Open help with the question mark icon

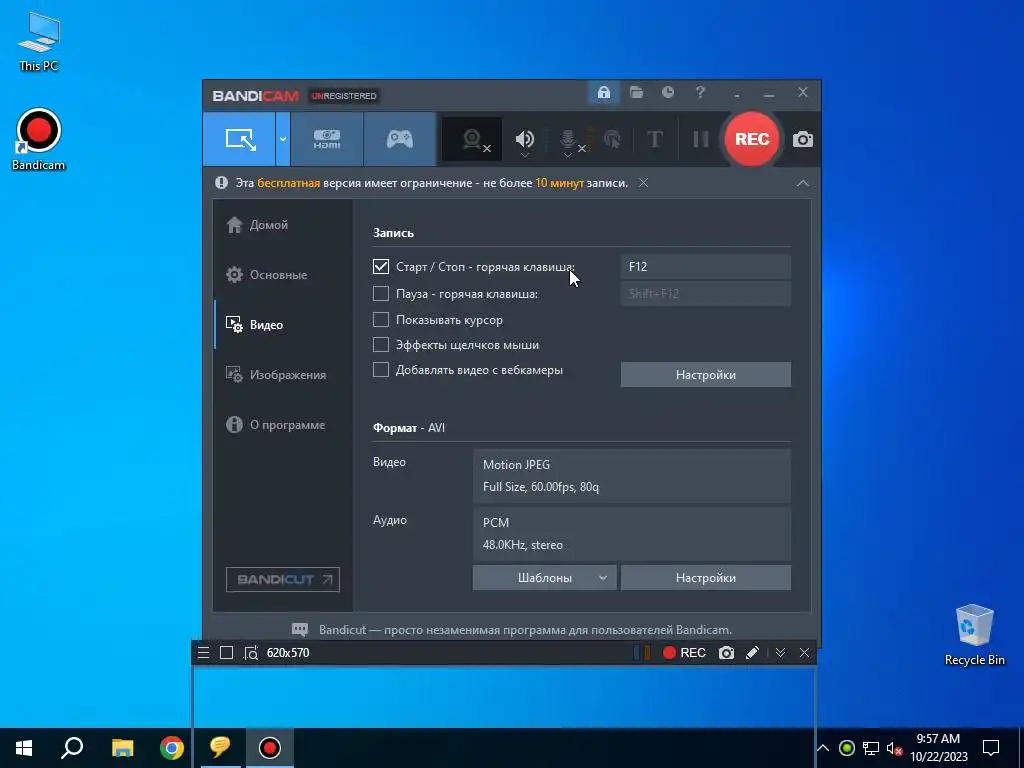[x=700, y=93]
